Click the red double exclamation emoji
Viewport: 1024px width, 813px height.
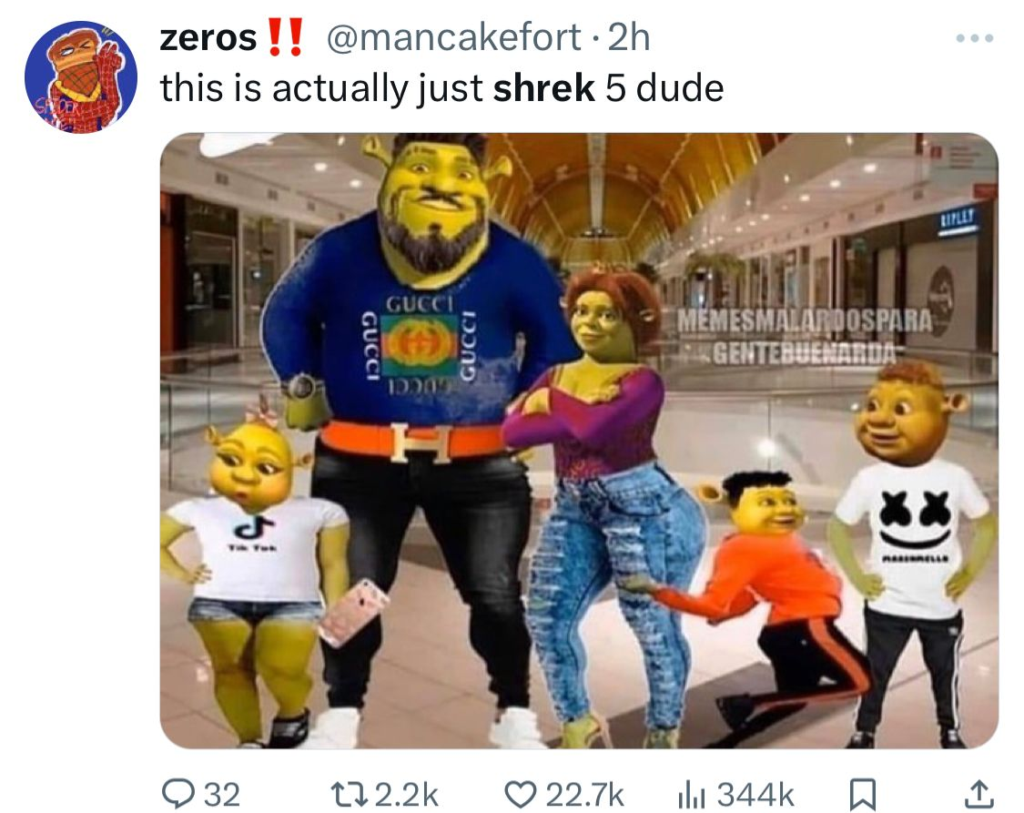click(x=285, y=37)
